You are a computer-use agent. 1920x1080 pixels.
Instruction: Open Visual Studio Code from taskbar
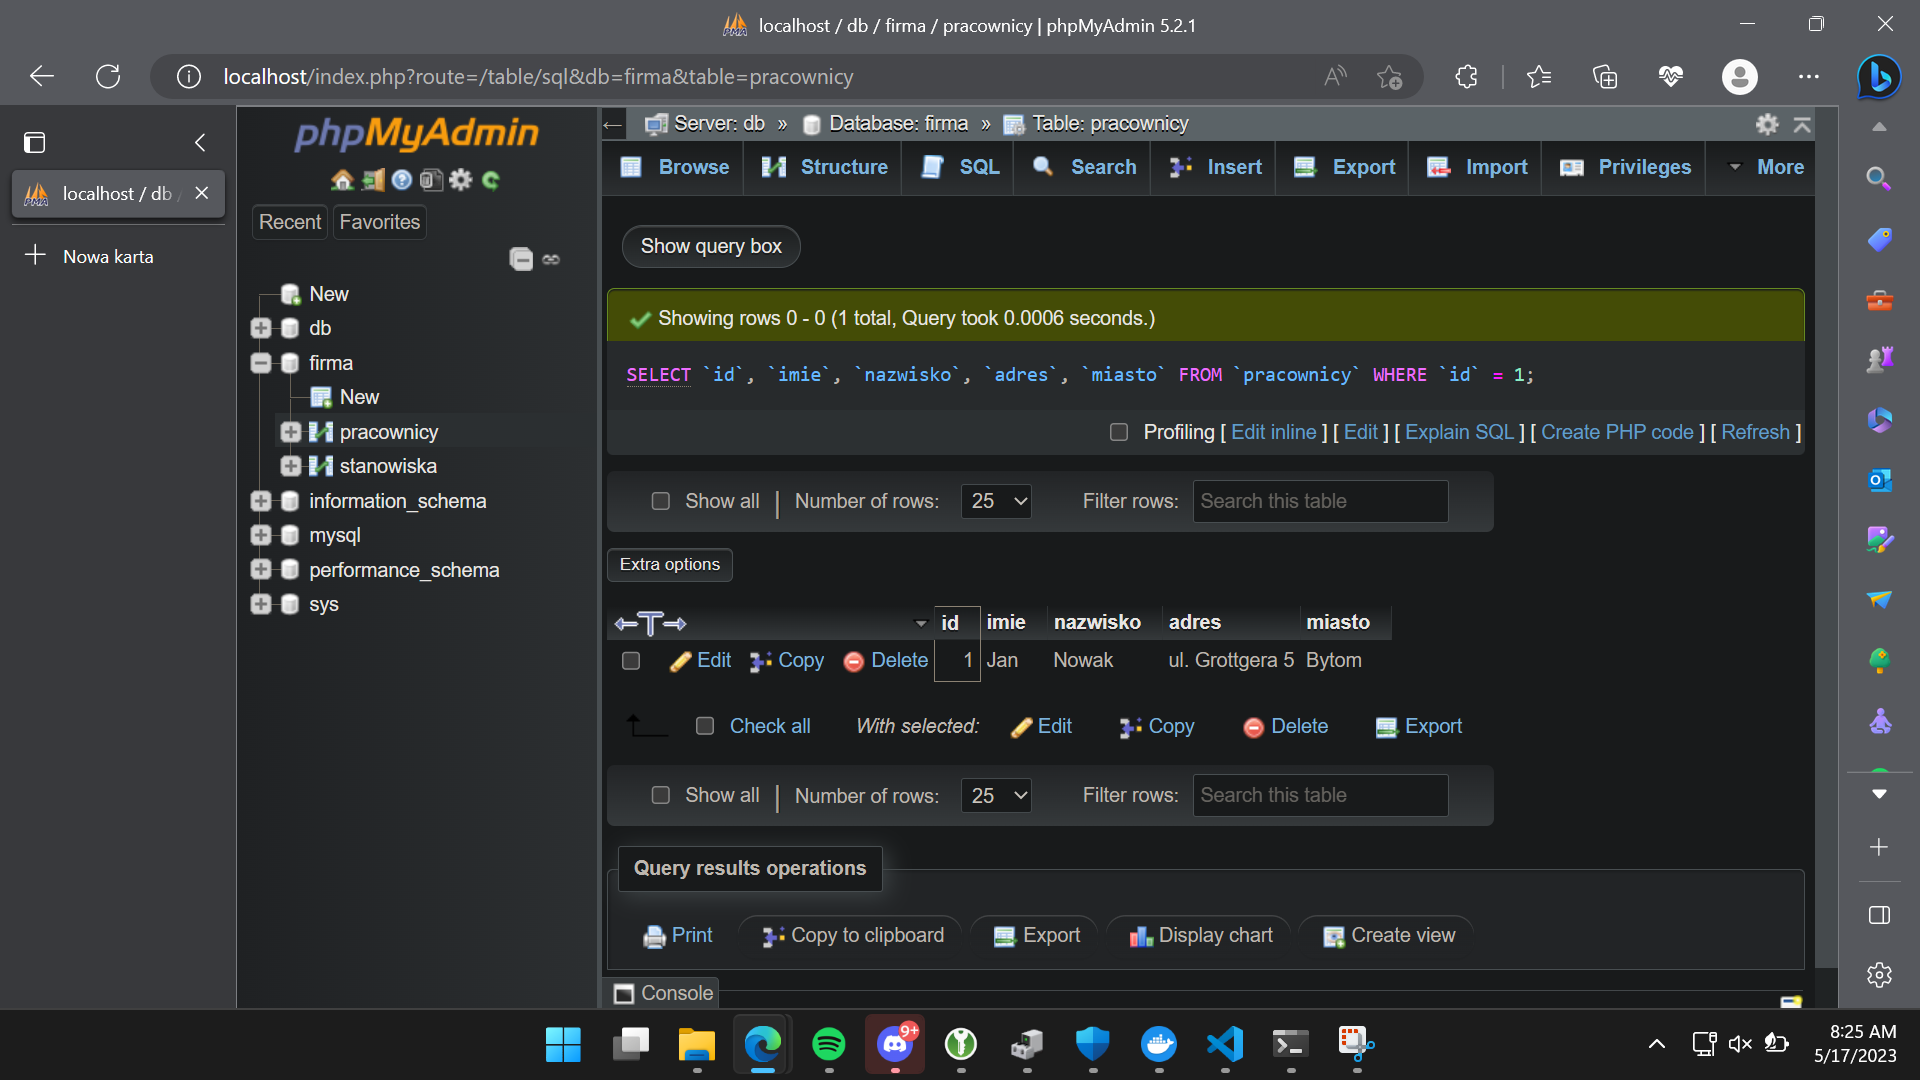click(1224, 1044)
